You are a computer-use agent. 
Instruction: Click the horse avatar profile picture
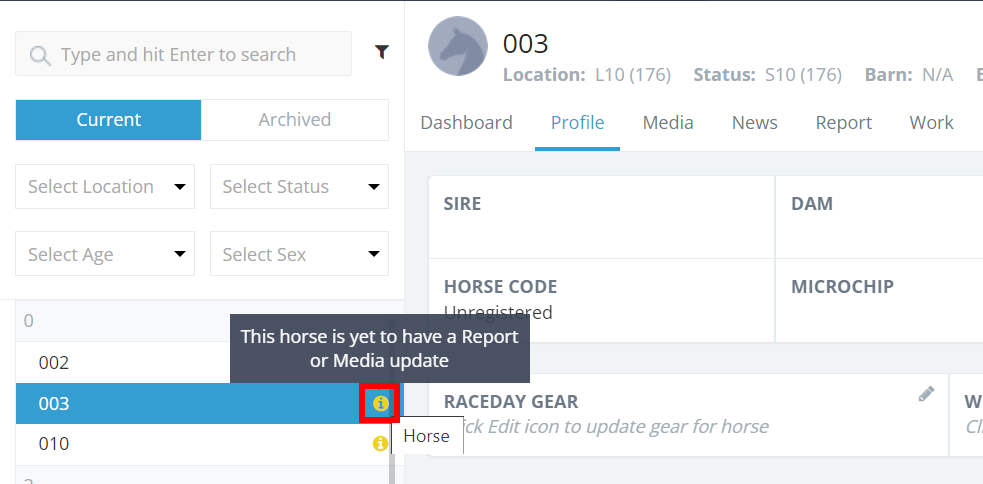point(458,47)
